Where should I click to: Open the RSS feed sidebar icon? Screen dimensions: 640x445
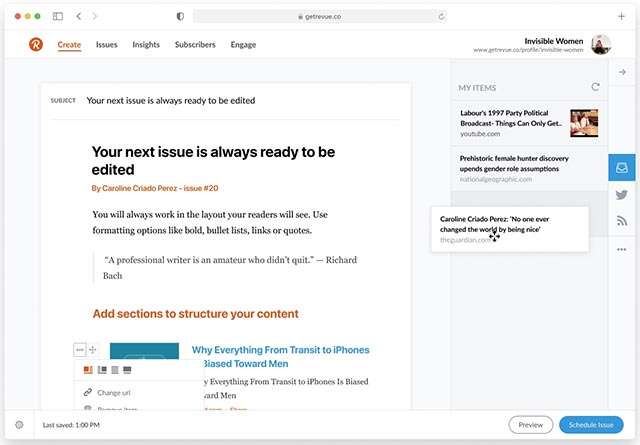pos(621,221)
